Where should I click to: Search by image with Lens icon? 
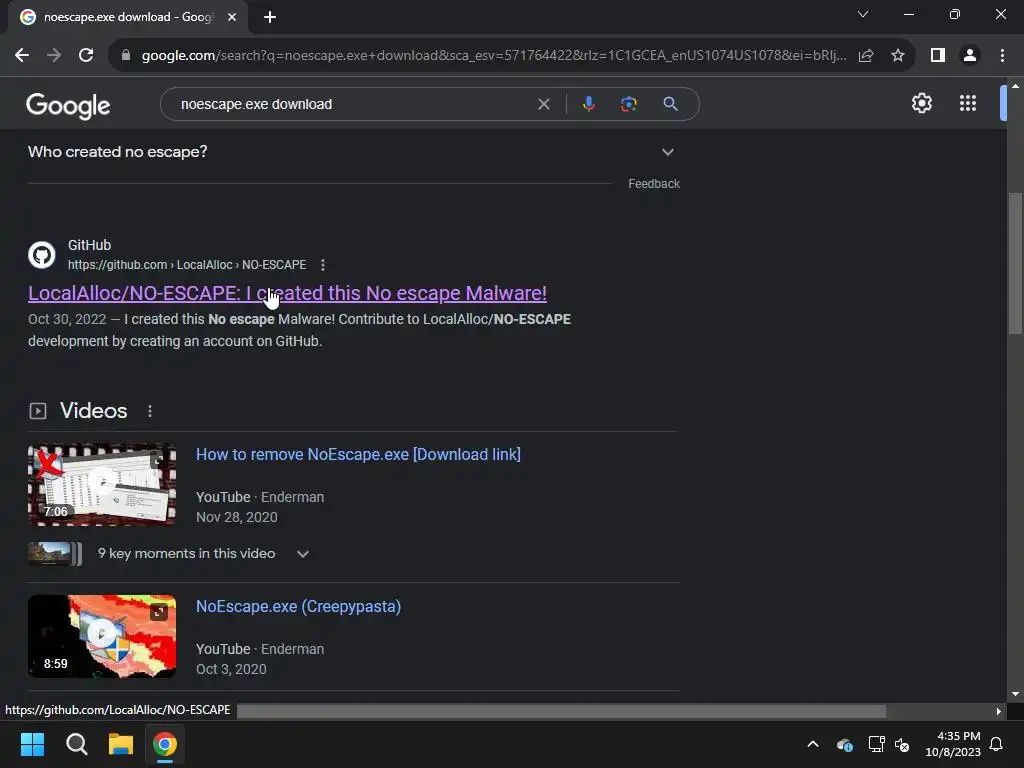[x=629, y=104]
